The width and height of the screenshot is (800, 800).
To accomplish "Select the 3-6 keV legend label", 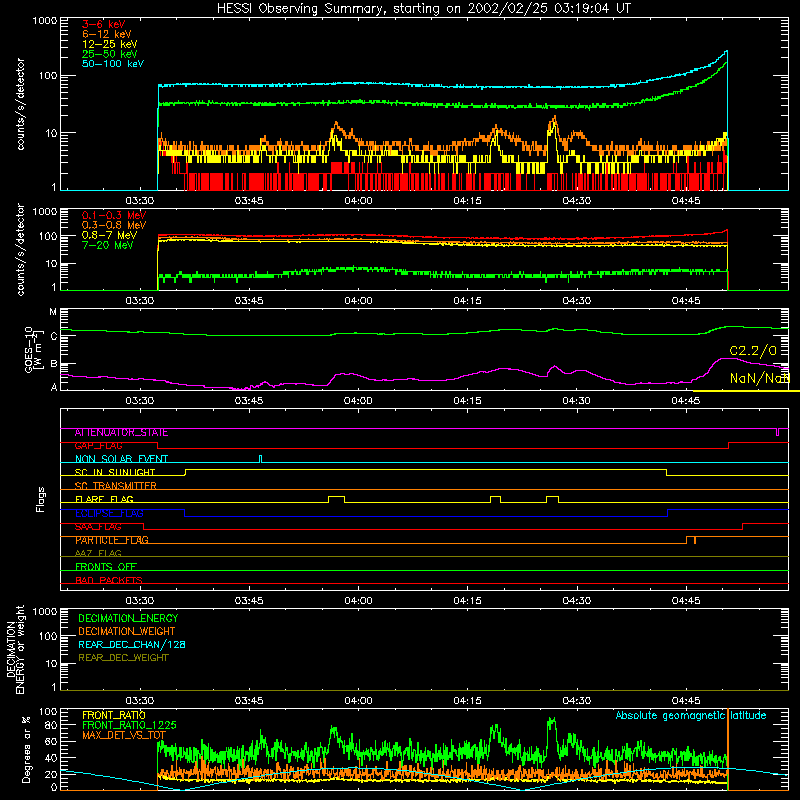I will [x=104, y=24].
